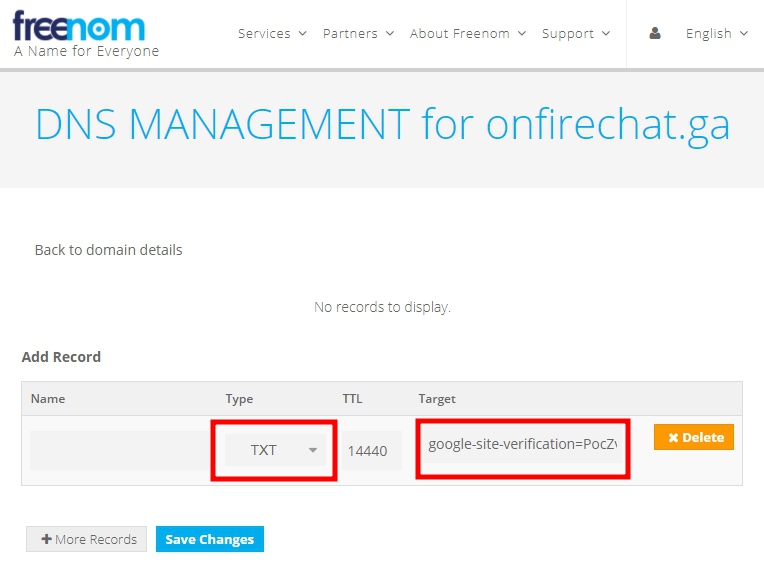
Task: Click the Freenom logo
Action: (86, 33)
